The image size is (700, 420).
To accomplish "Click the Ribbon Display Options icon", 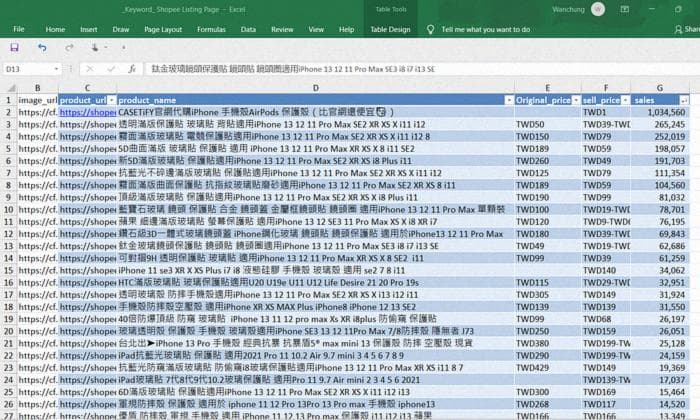I will [x=625, y=9].
